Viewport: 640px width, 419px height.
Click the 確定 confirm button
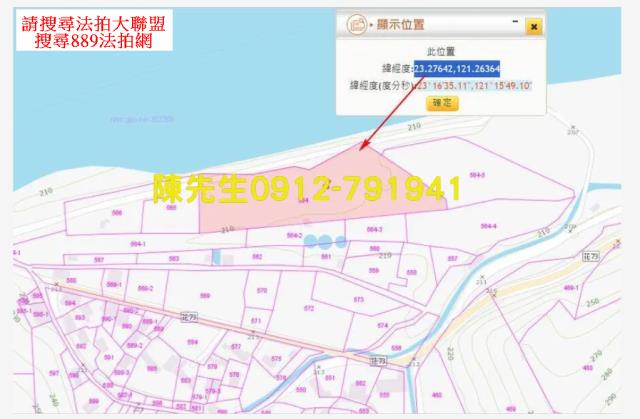pos(441,103)
